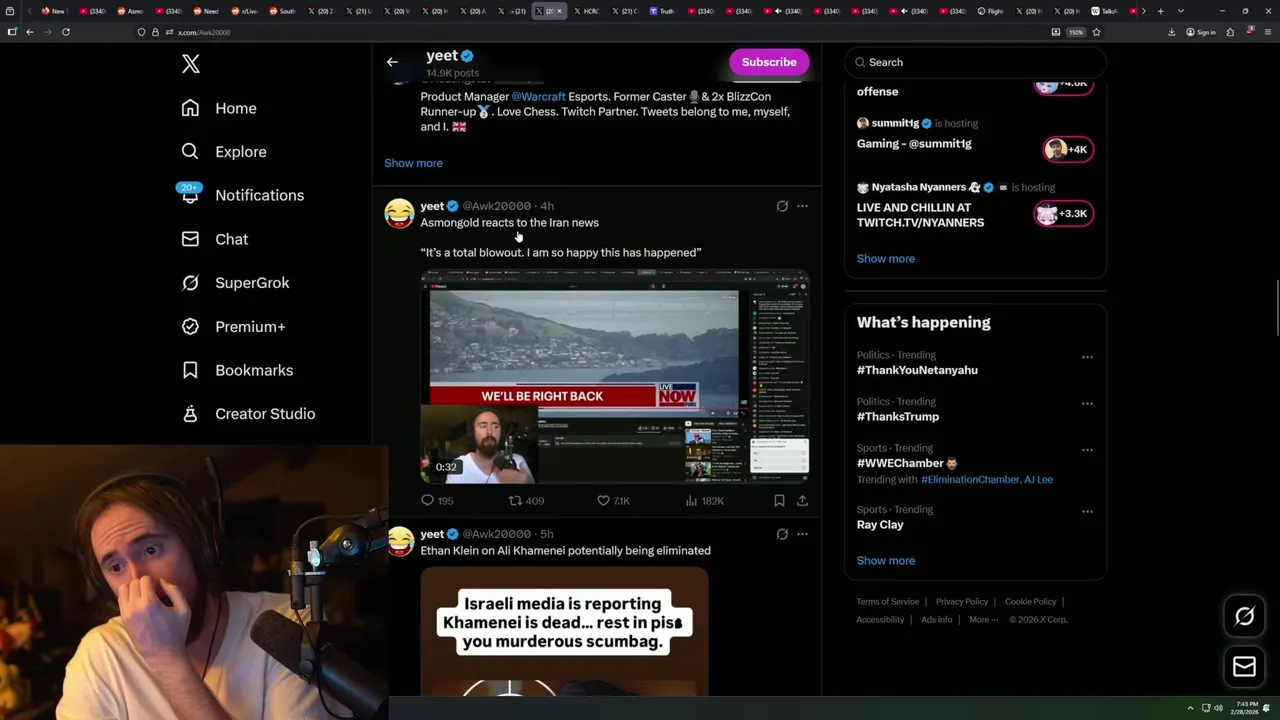This screenshot has width=1280, height=720.
Task: Open floating Grok button
Action: 1244,617
